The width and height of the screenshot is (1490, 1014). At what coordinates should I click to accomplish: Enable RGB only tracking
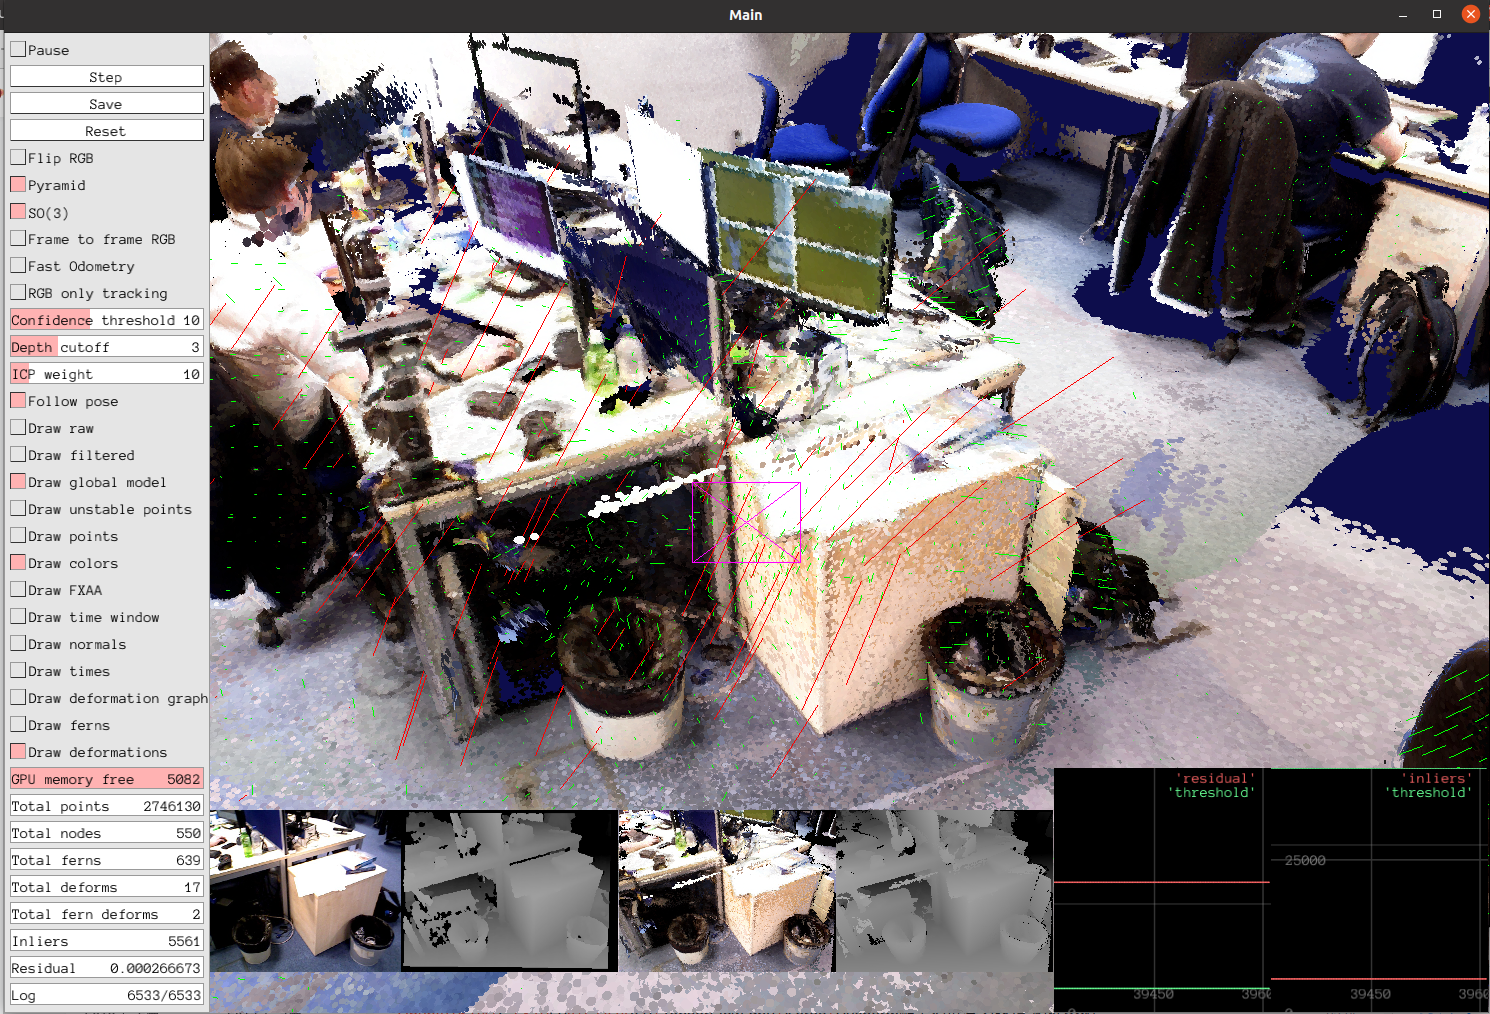click(x=17, y=292)
